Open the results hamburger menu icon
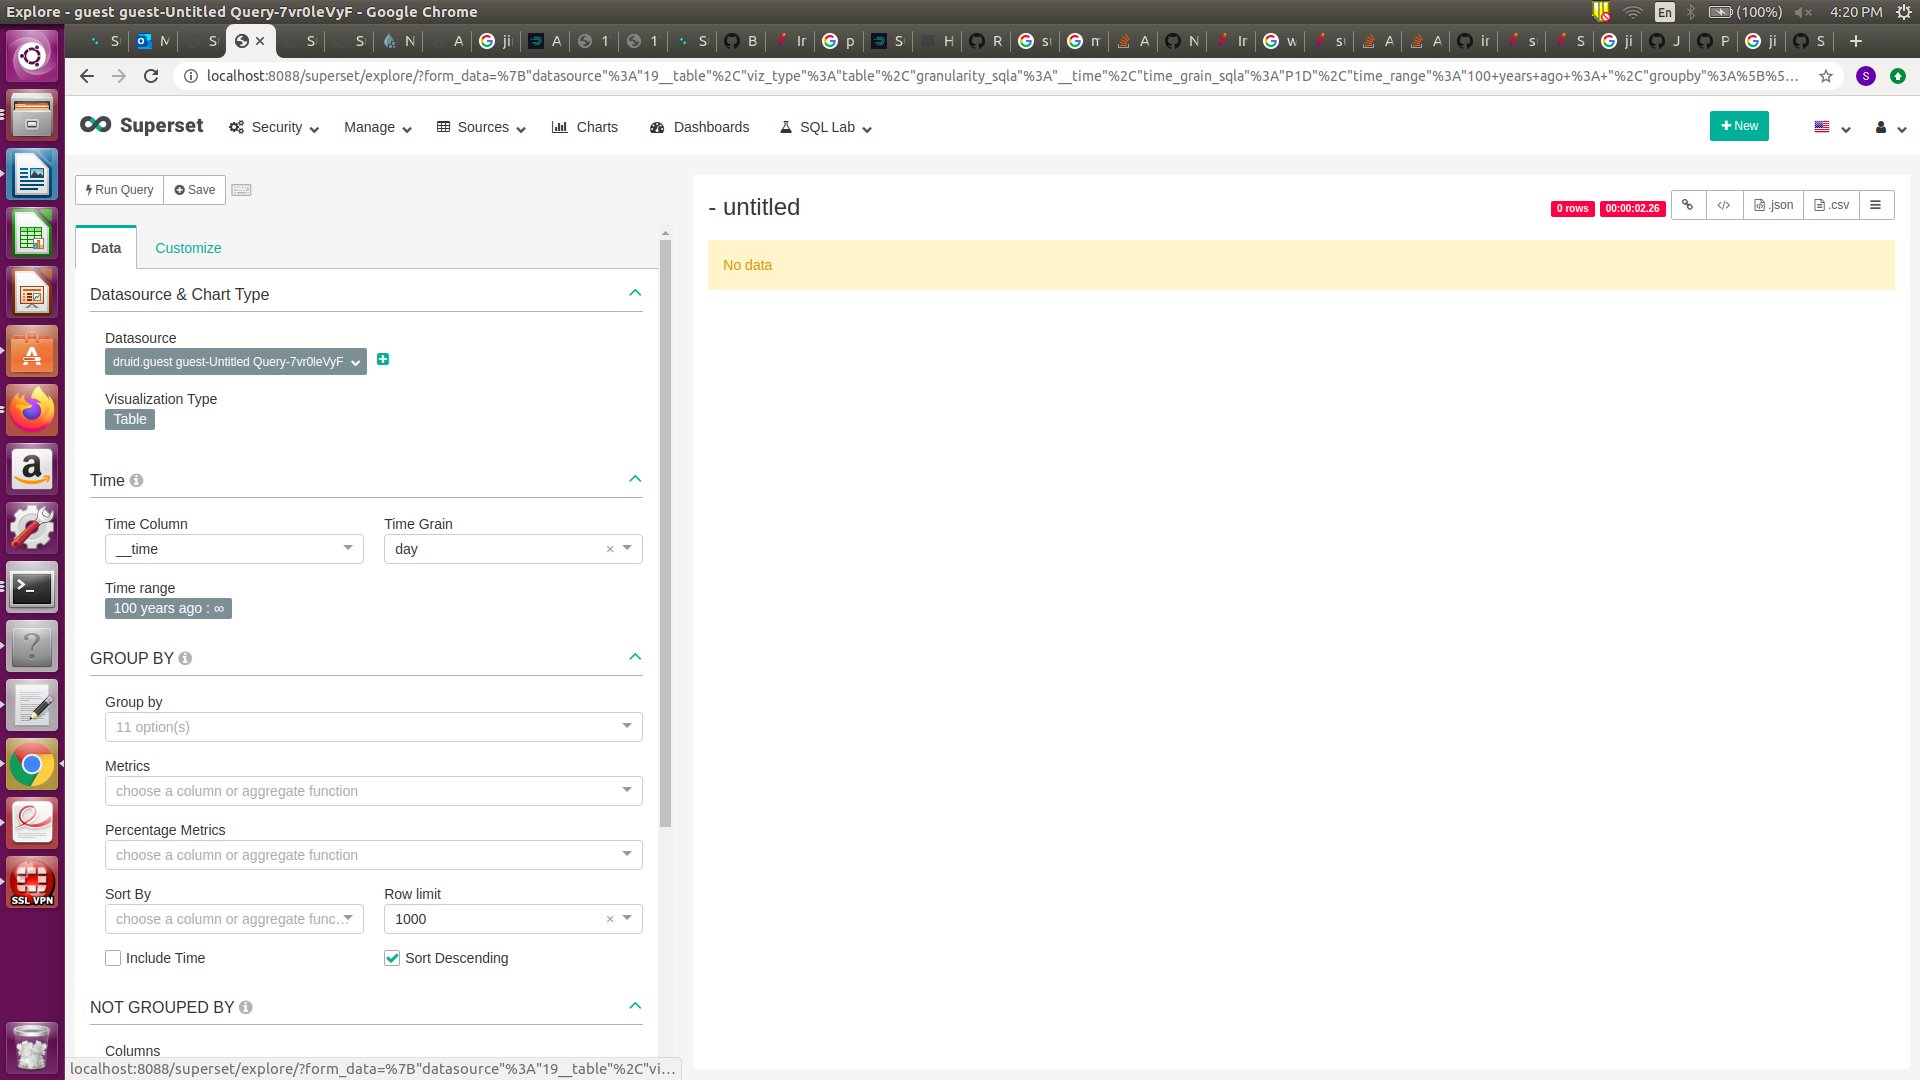The image size is (1920, 1080). [1876, 204]
